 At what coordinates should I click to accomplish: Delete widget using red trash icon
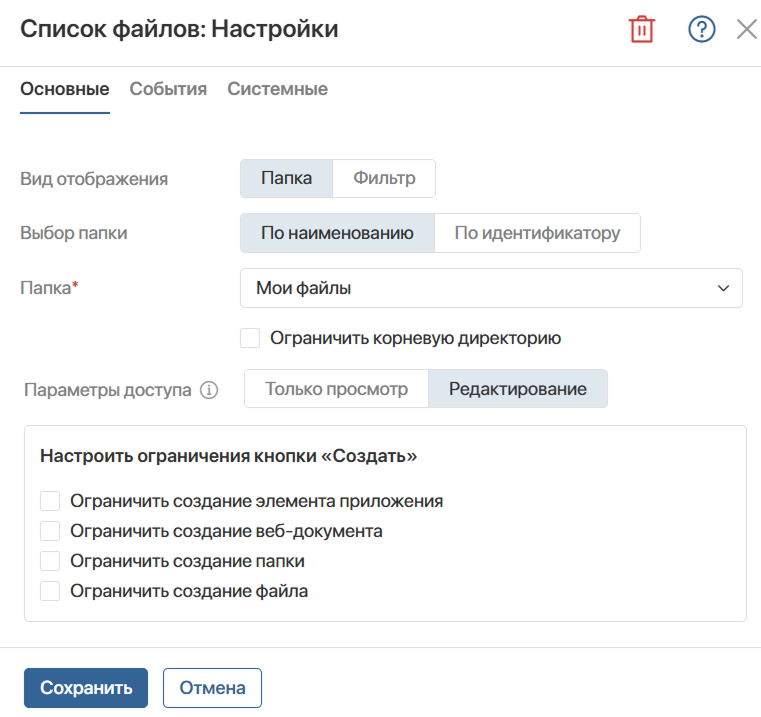pyautogui.click(x=642, y=29)
